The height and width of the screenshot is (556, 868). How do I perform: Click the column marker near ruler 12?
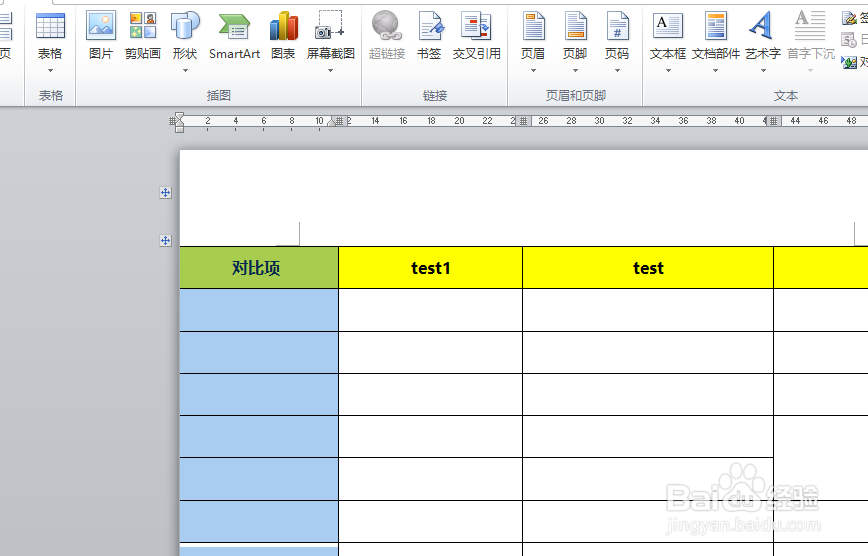(340, 121)
